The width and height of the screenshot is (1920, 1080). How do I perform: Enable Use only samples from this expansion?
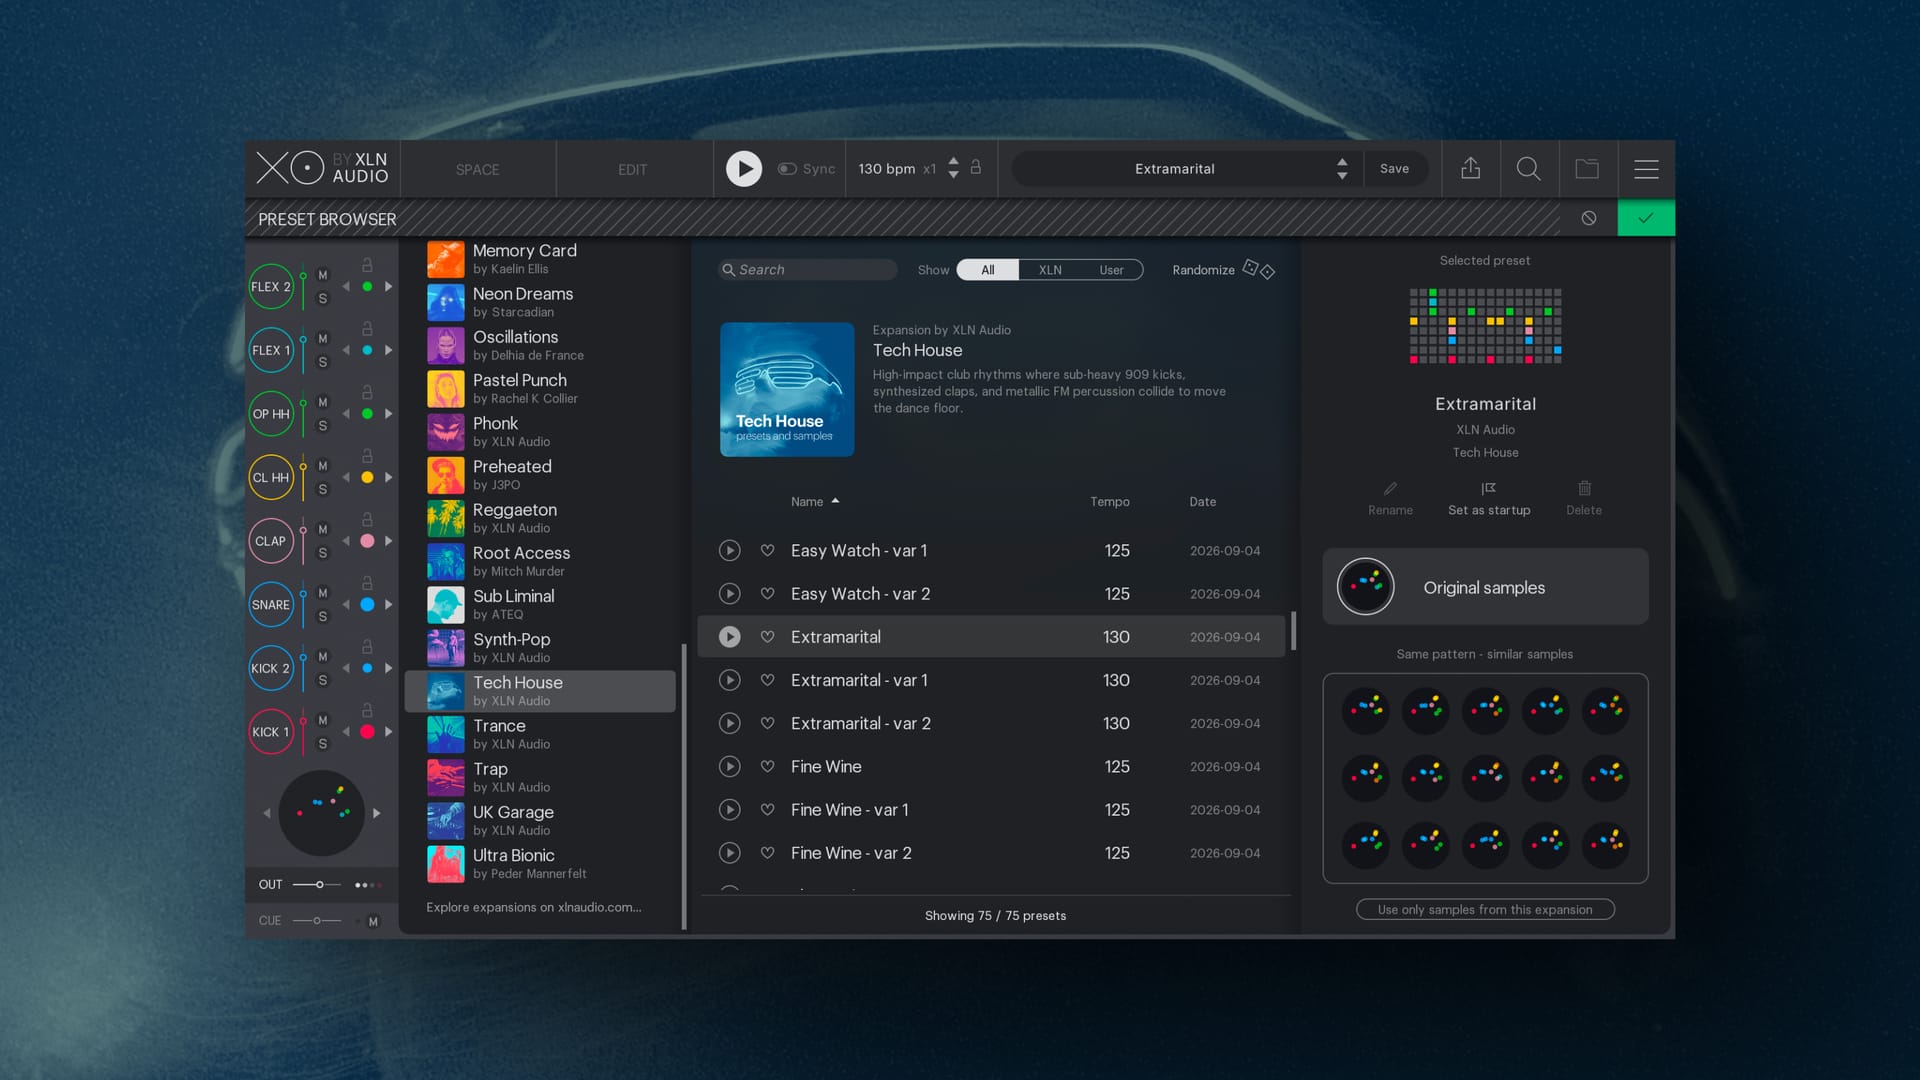click(1485, 909)
